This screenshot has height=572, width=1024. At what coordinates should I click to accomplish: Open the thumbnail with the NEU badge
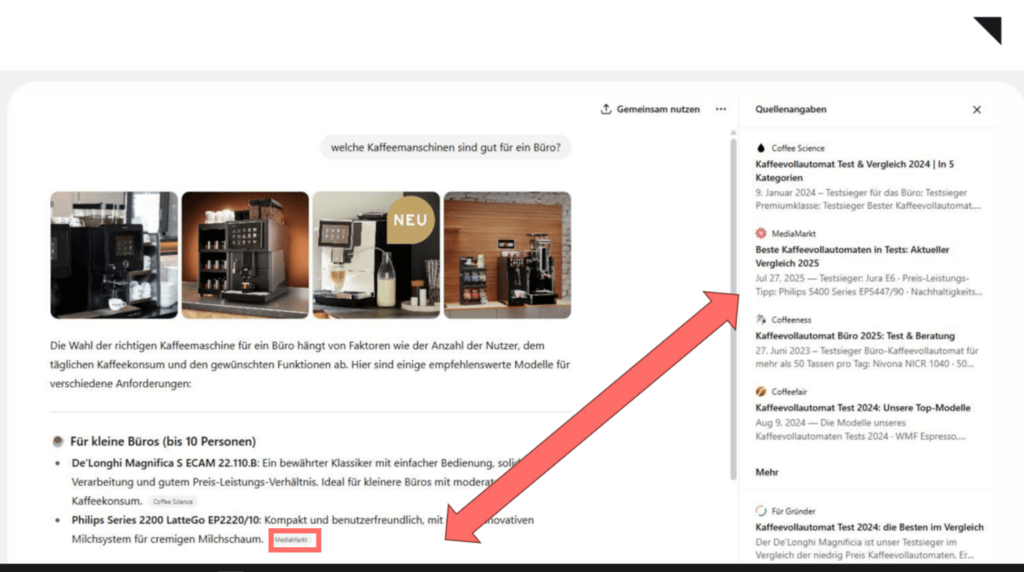[376, 255]
